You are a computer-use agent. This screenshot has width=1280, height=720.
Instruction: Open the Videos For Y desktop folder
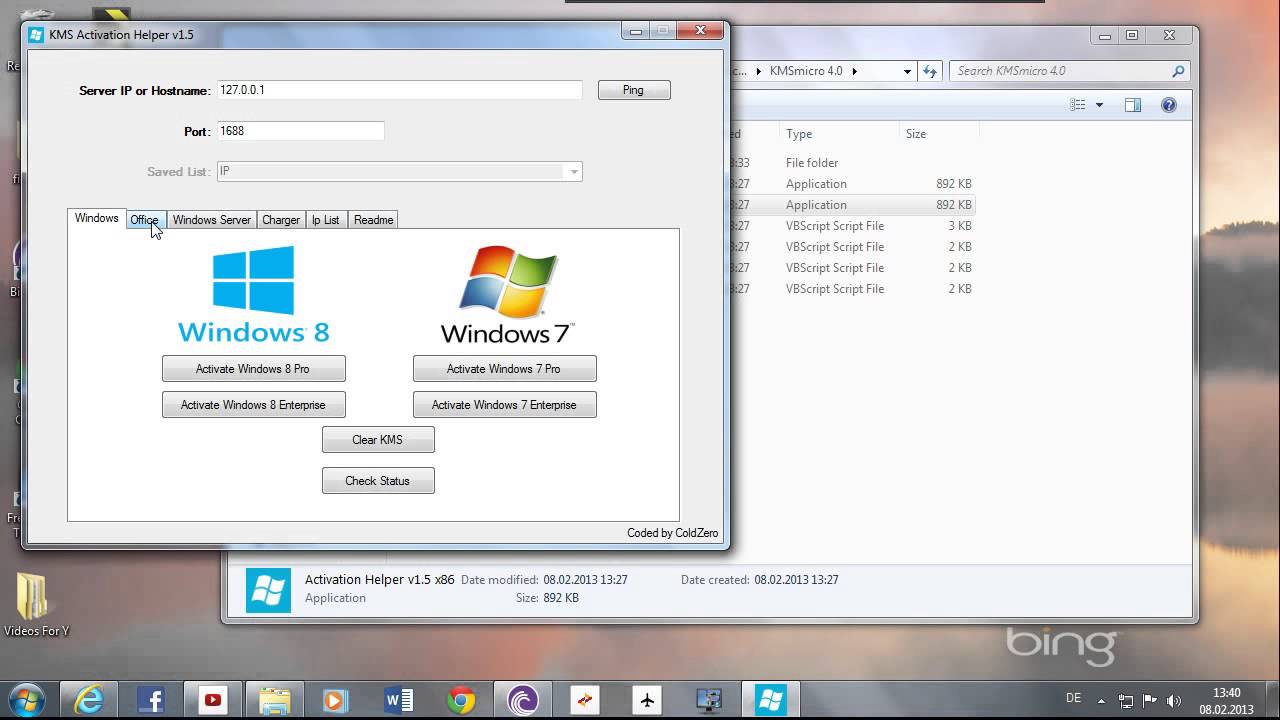[x=37, y=606]
